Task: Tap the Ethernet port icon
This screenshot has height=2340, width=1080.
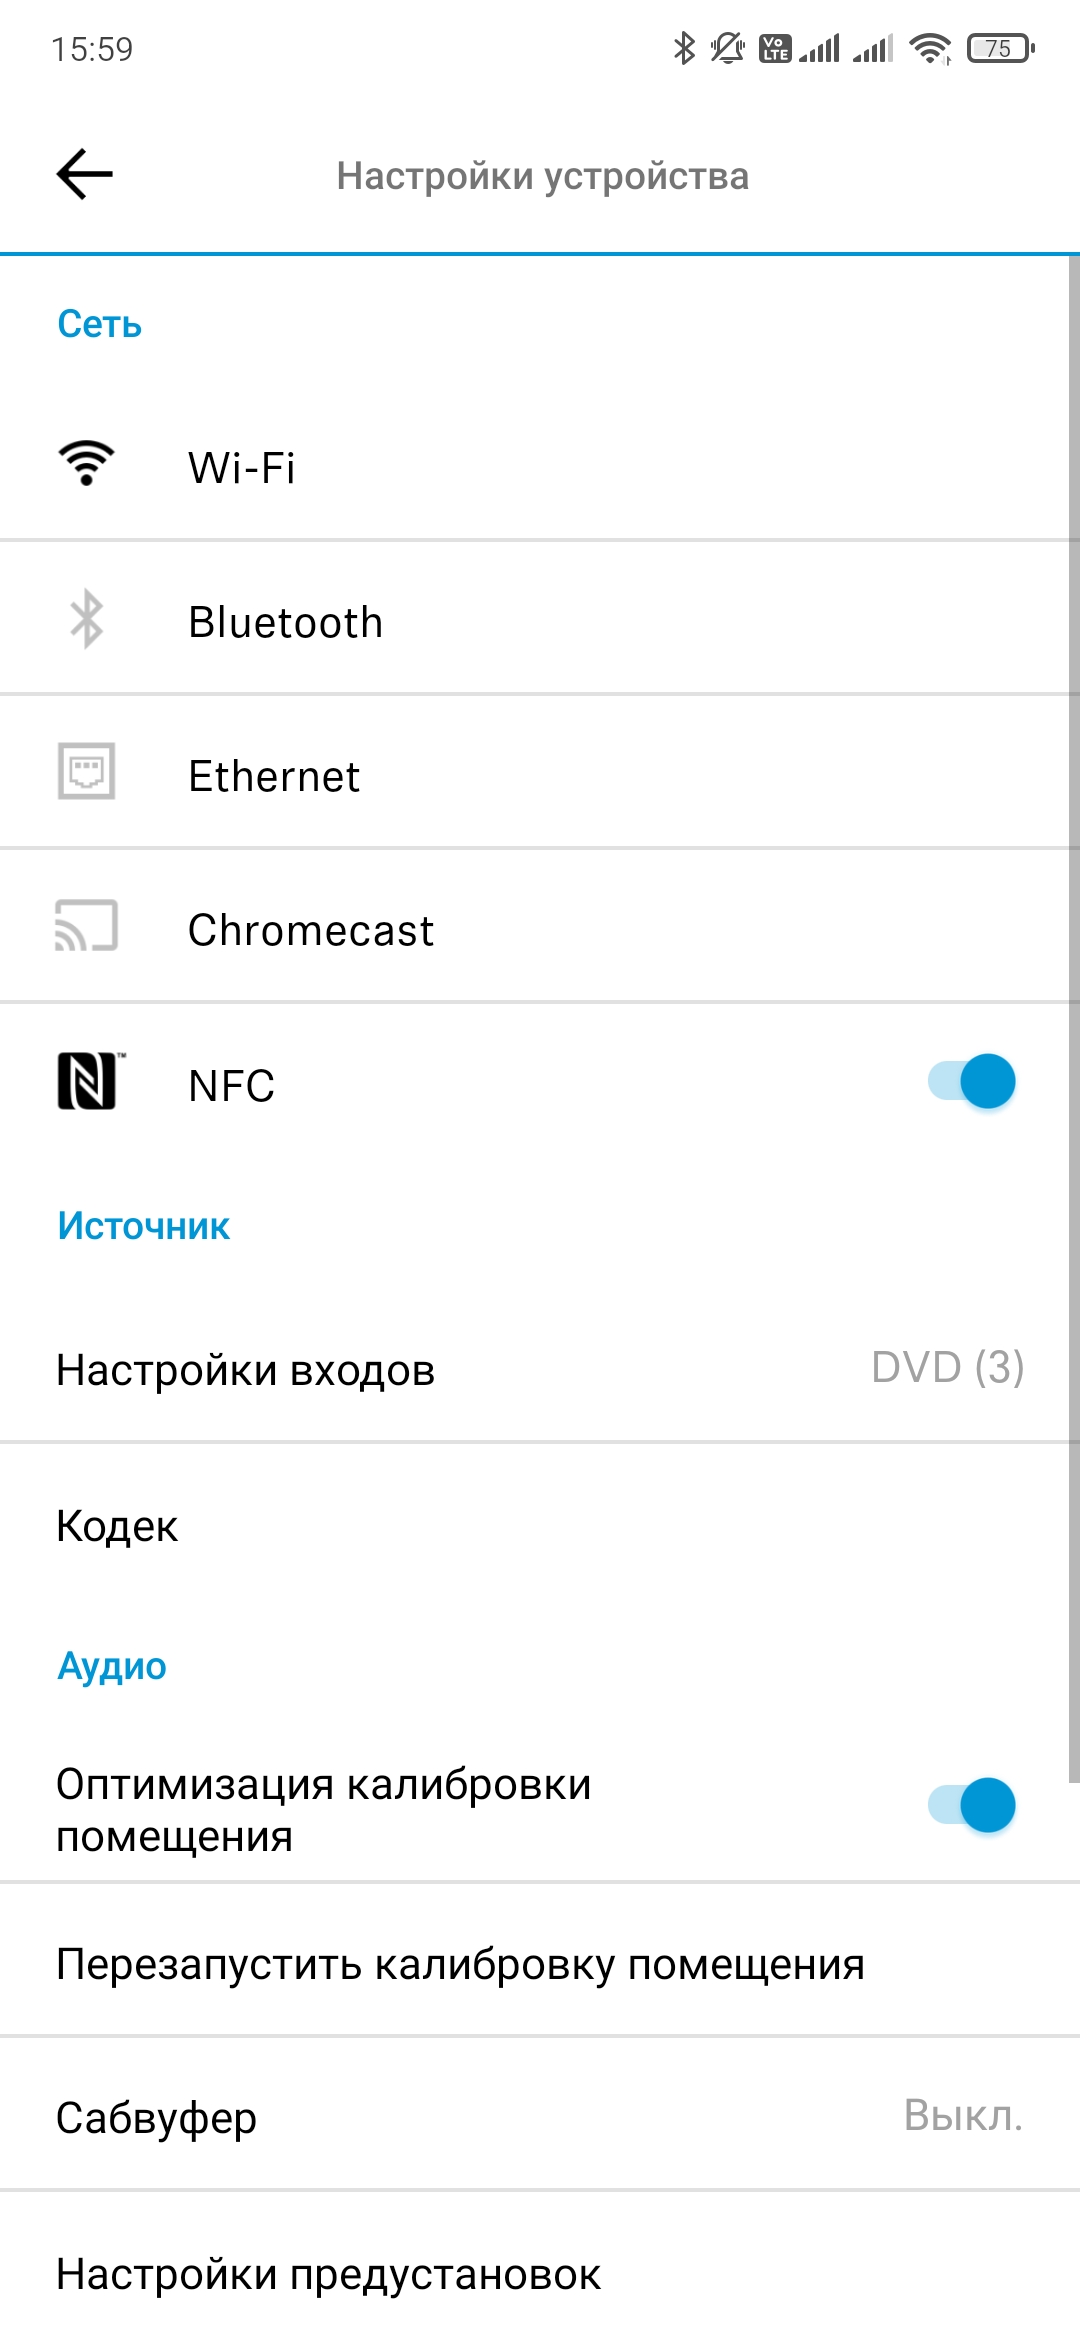Action: (87, 772)
